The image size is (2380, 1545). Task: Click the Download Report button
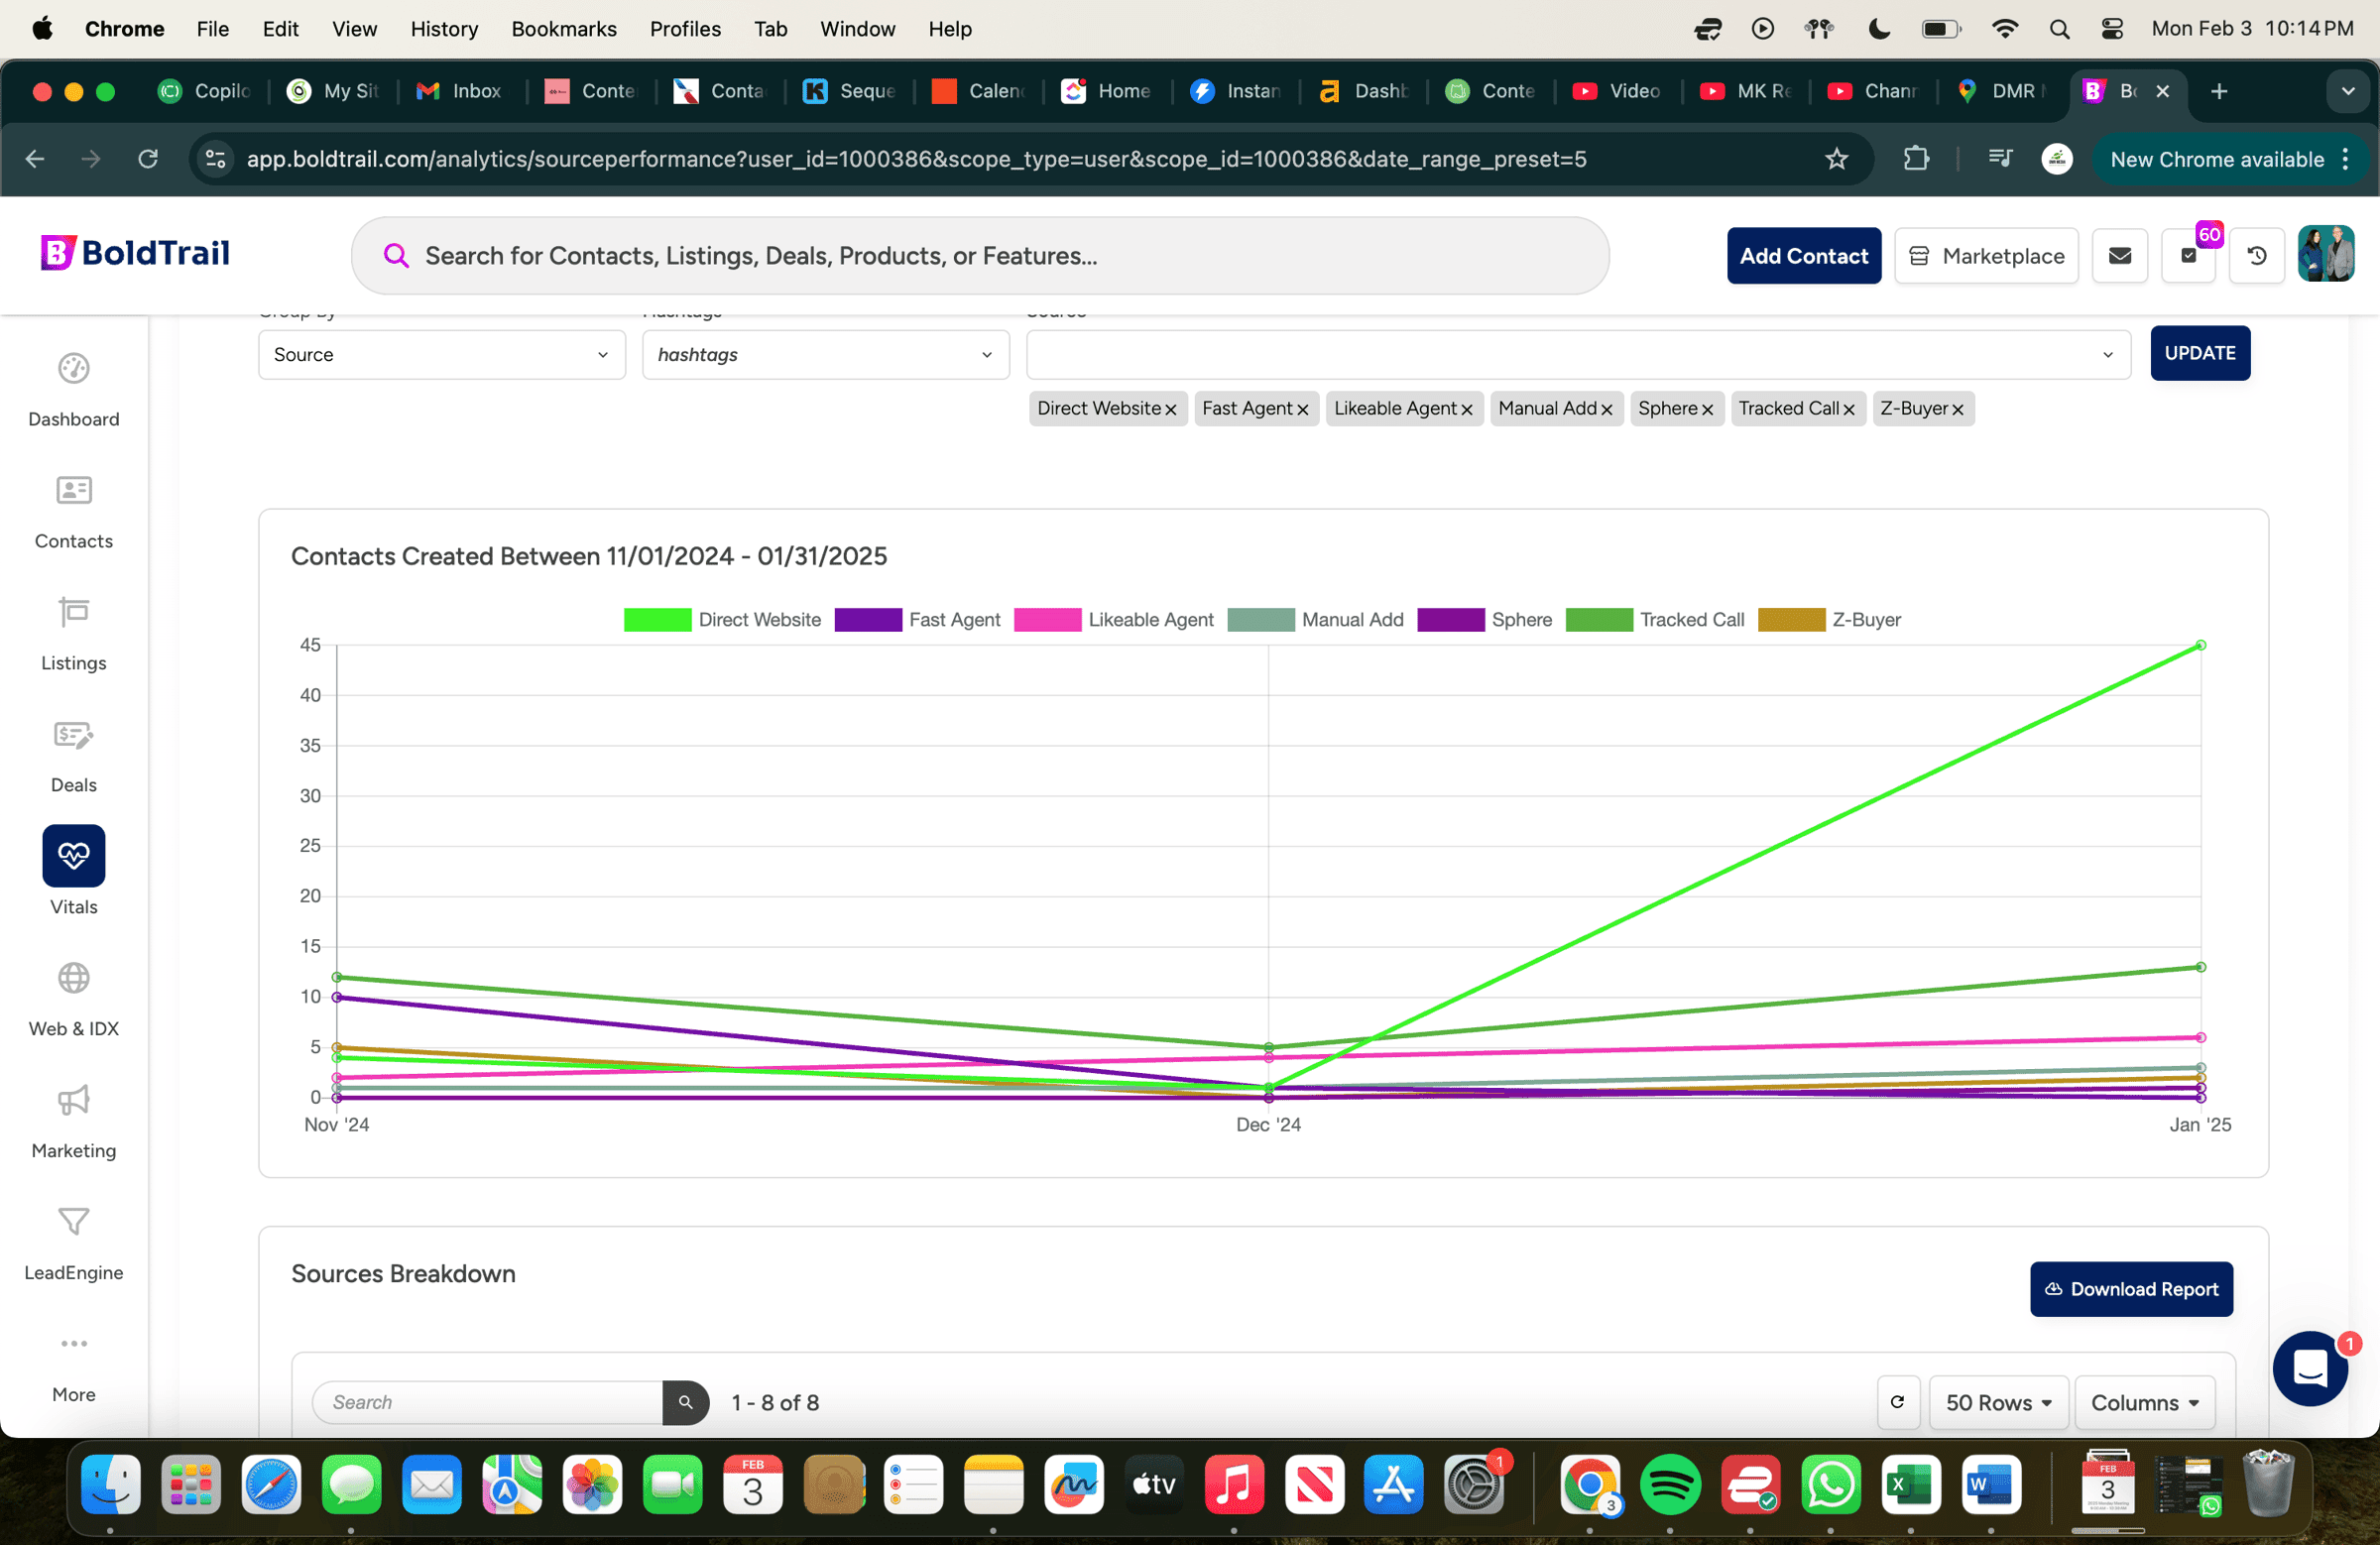(x=2130, y=1289)
